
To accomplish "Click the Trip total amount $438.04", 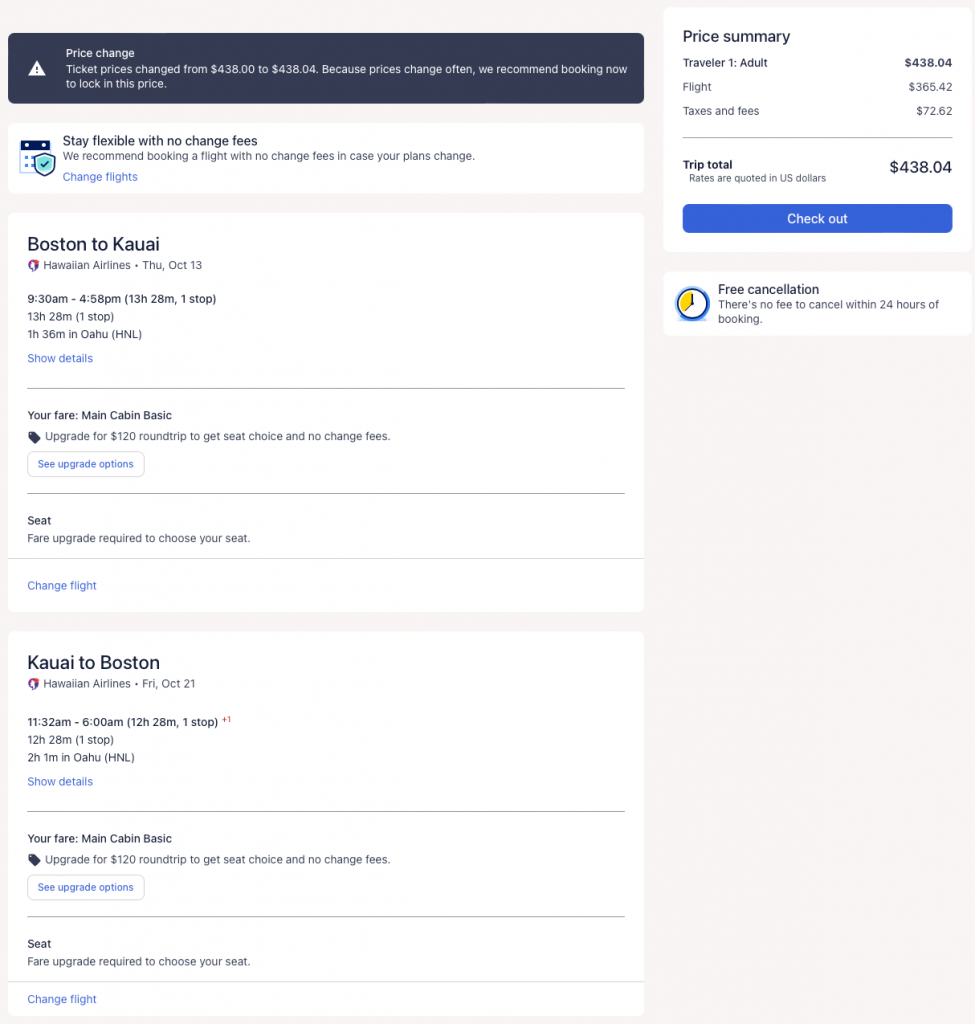I will coord(920,168).
